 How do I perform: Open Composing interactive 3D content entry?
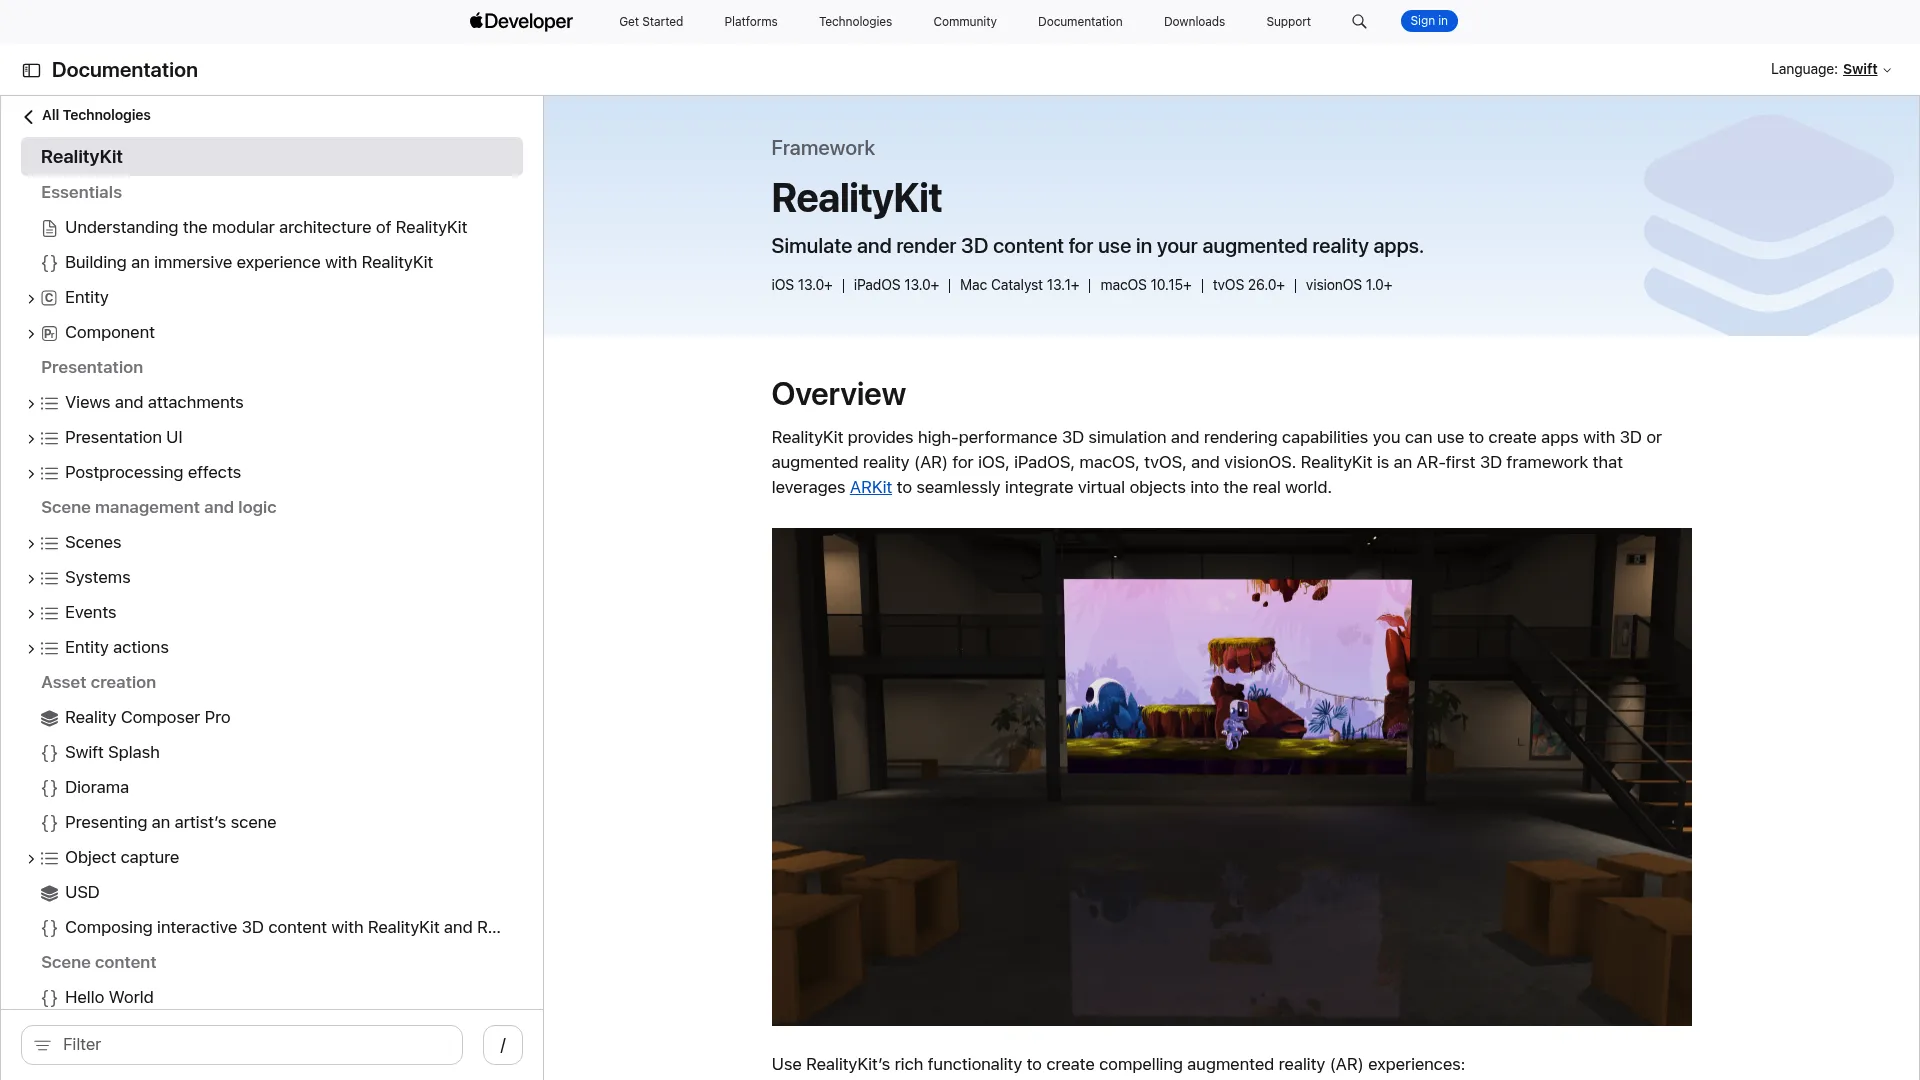[283, 928]
